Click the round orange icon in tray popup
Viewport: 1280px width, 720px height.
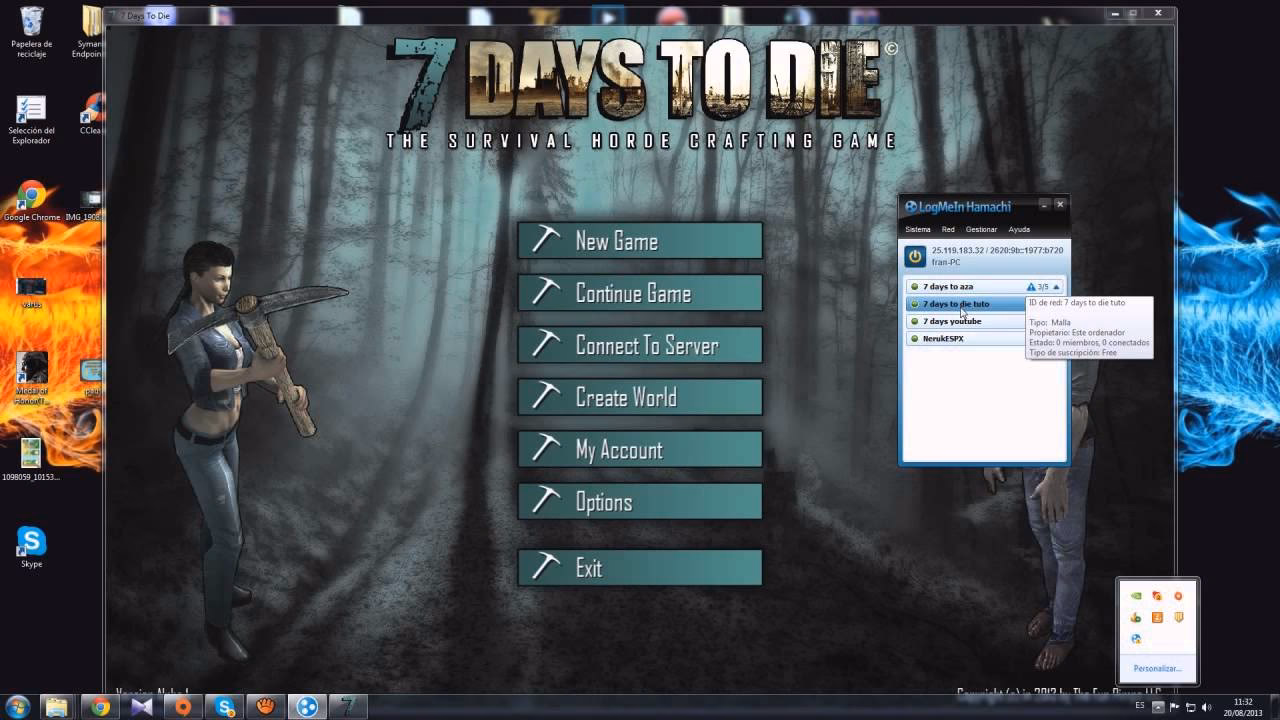pyautogui.click(x=1178, y=596)
